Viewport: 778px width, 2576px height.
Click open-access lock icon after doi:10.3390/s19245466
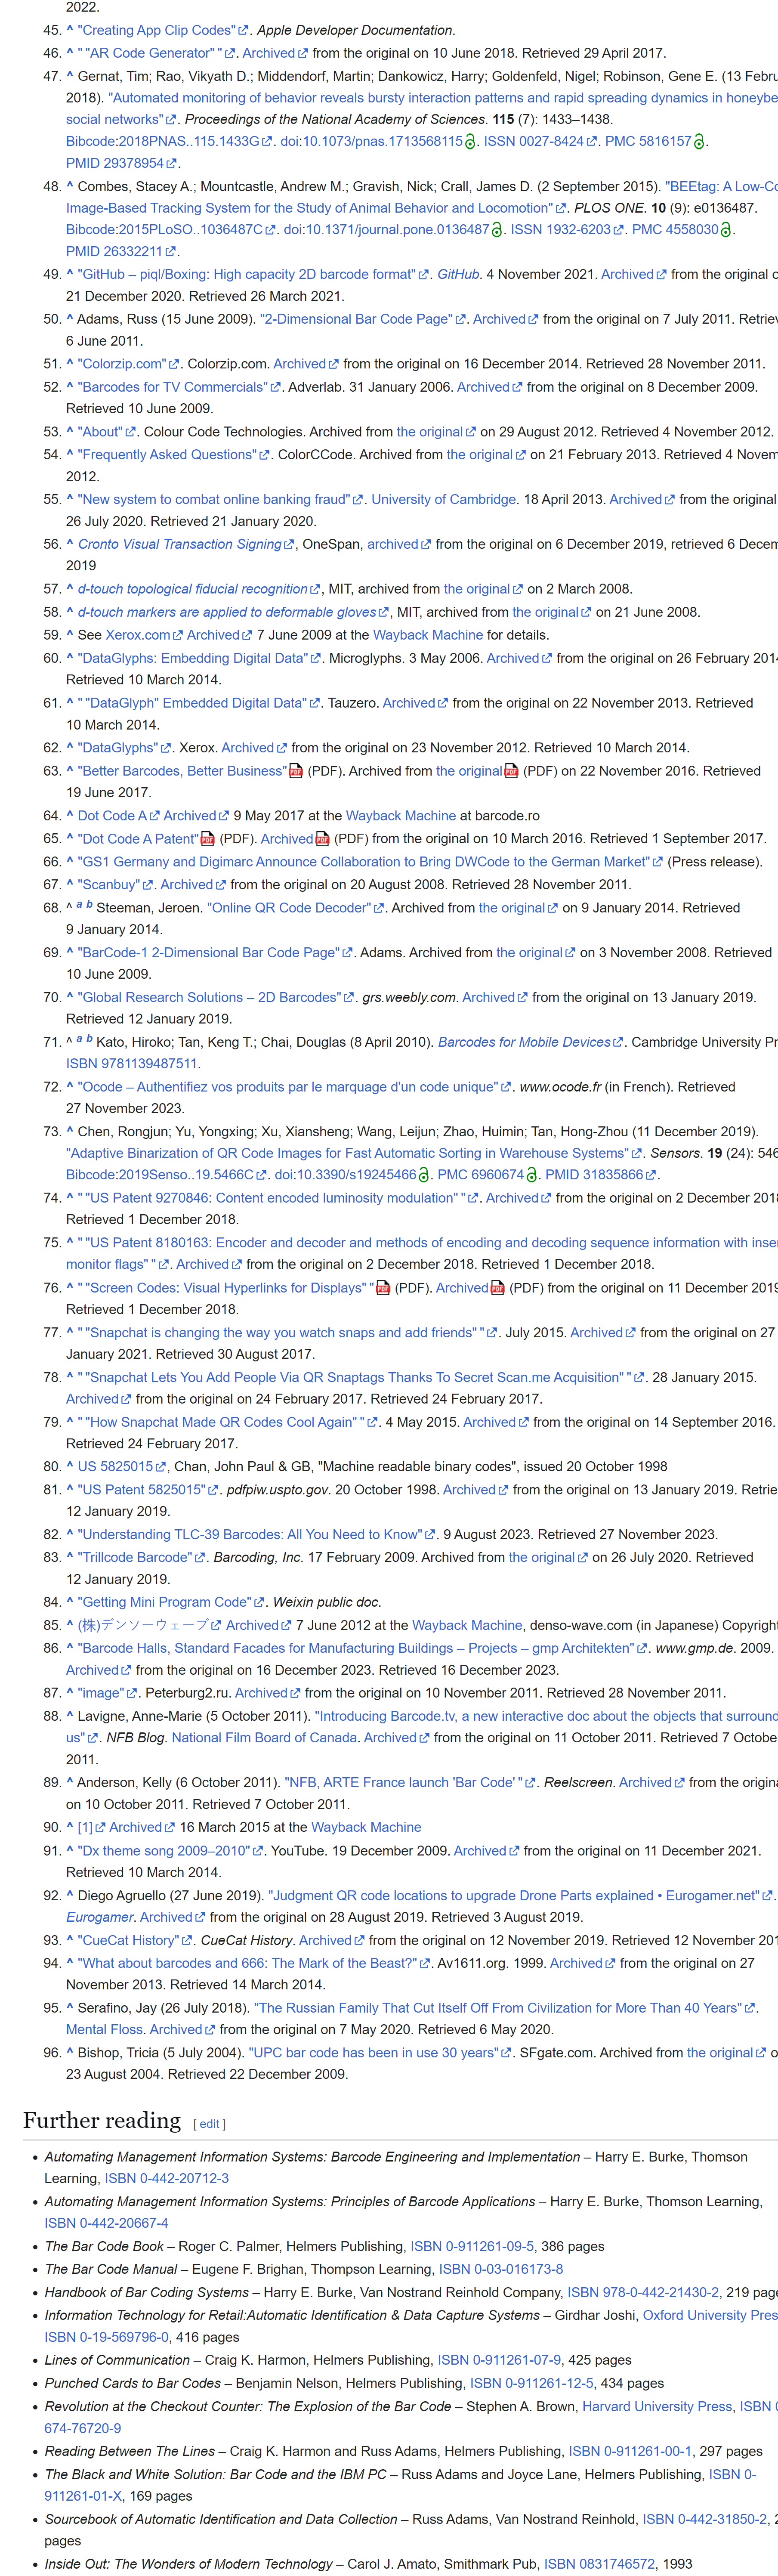(425, 1175)
